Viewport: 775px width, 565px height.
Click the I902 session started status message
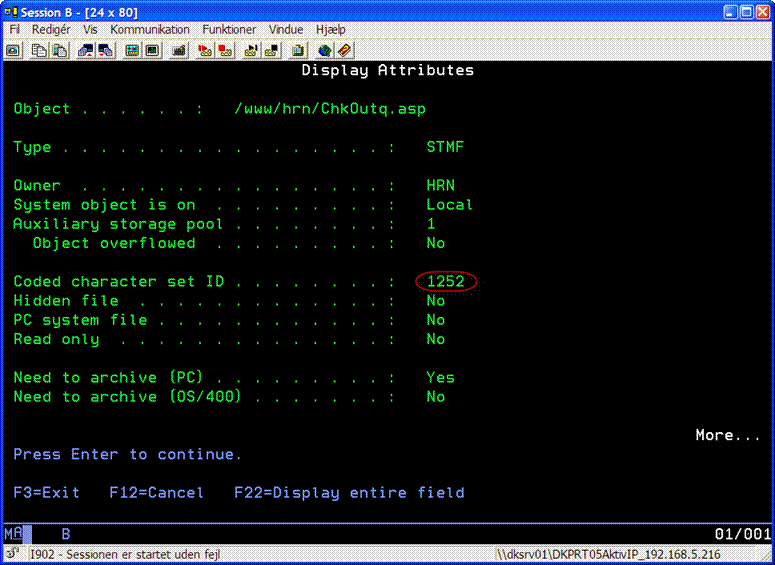click(126, 554)
